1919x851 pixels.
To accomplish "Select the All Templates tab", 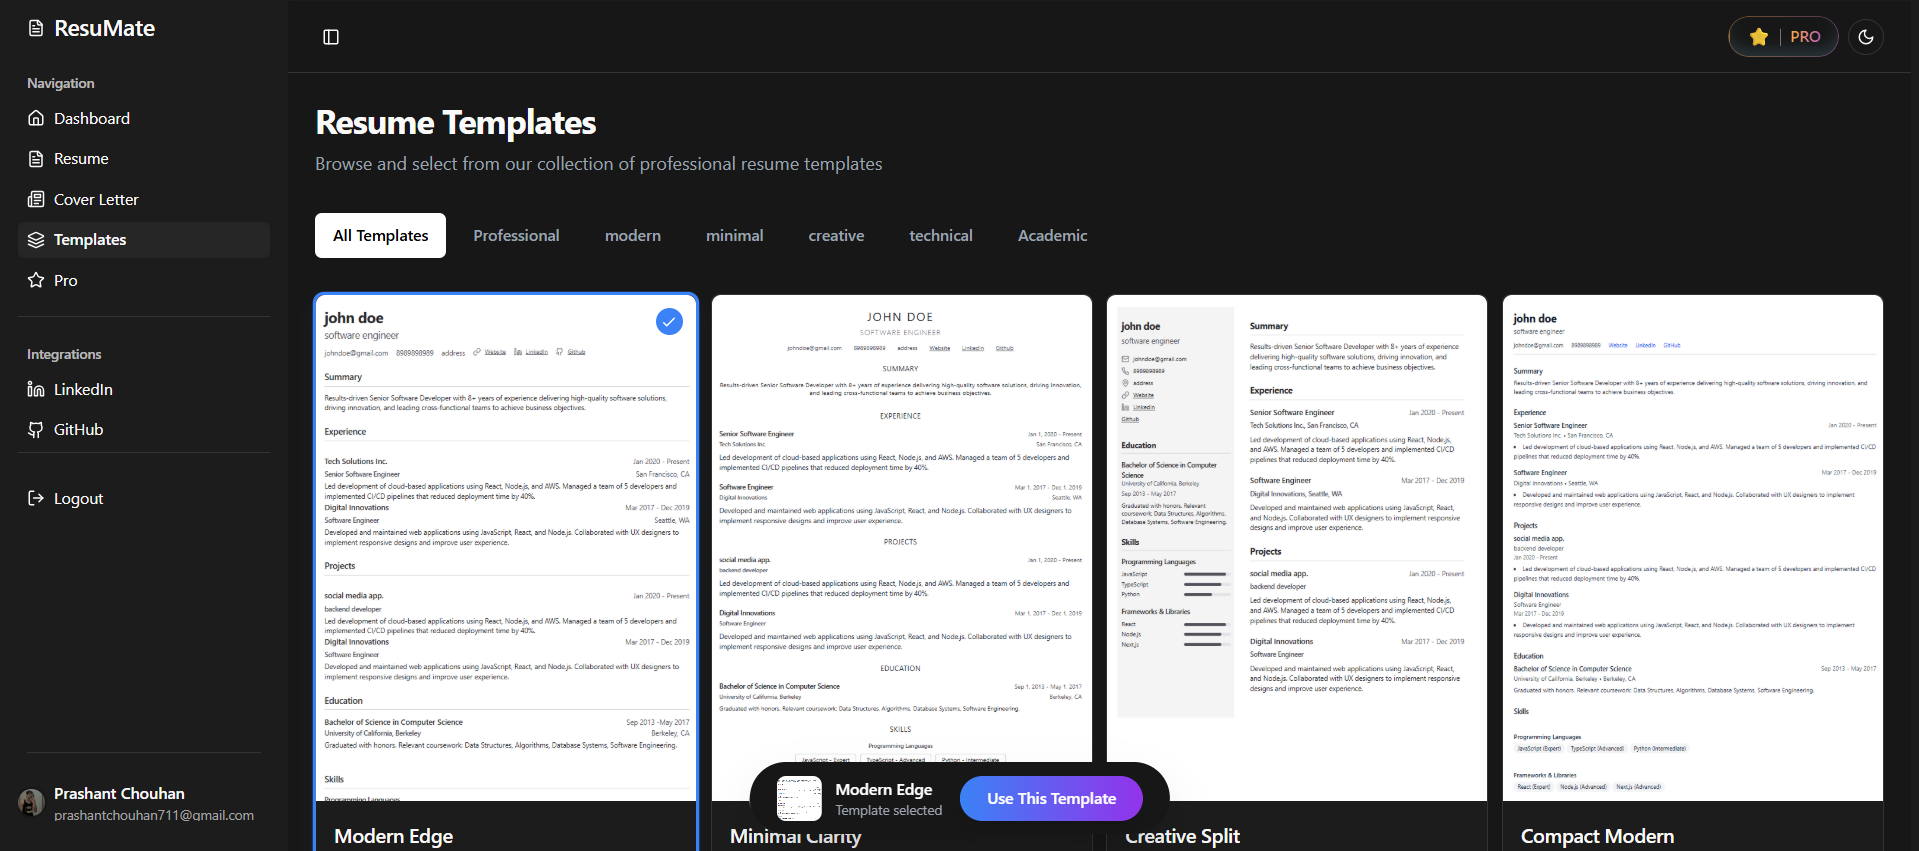I will (x=380, y=236).
